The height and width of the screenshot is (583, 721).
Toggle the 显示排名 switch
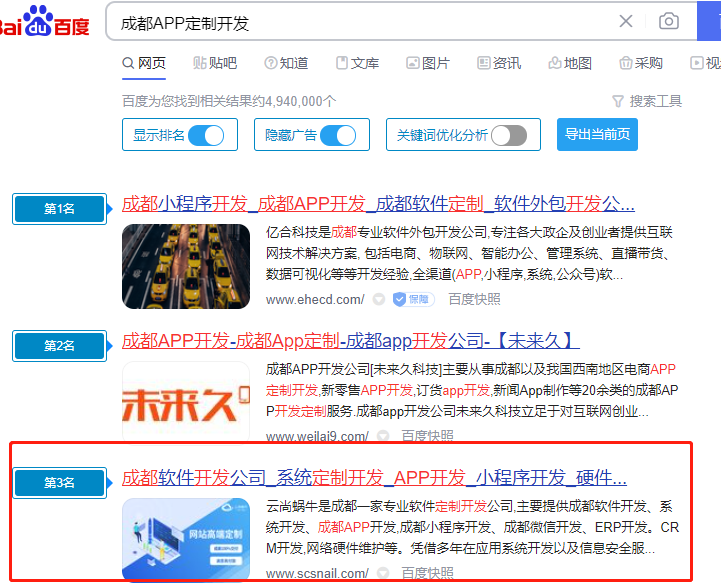(206, 135)
